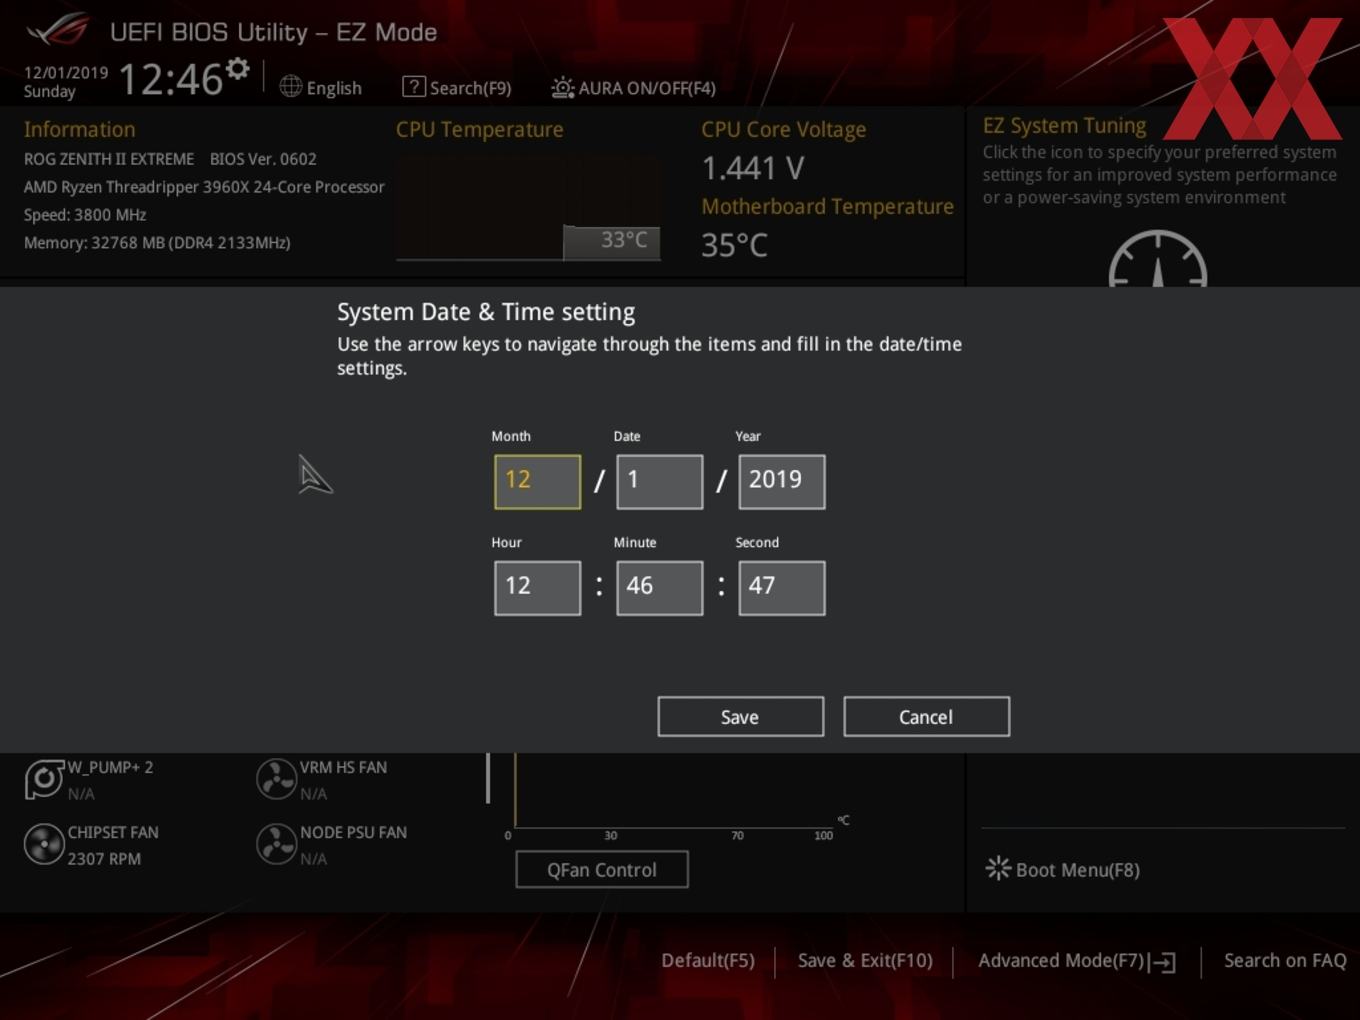Viewport: 1360px width, 1020px height.
Task: Click the EZ System Tuning gauge icon
Action: pos(1158,260)
